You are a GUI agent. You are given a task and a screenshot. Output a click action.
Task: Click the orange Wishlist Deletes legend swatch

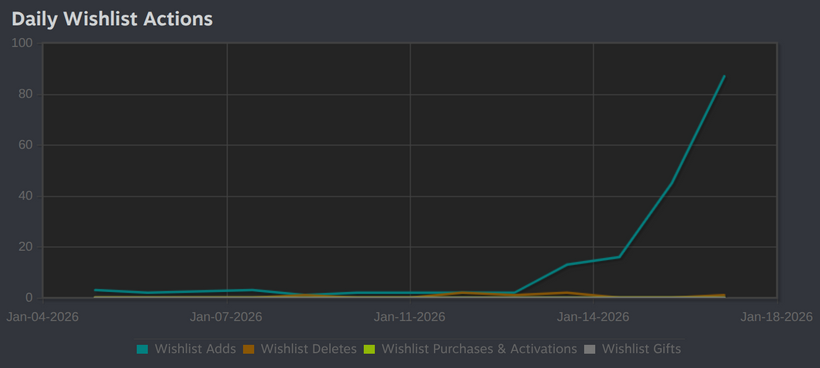248,349
